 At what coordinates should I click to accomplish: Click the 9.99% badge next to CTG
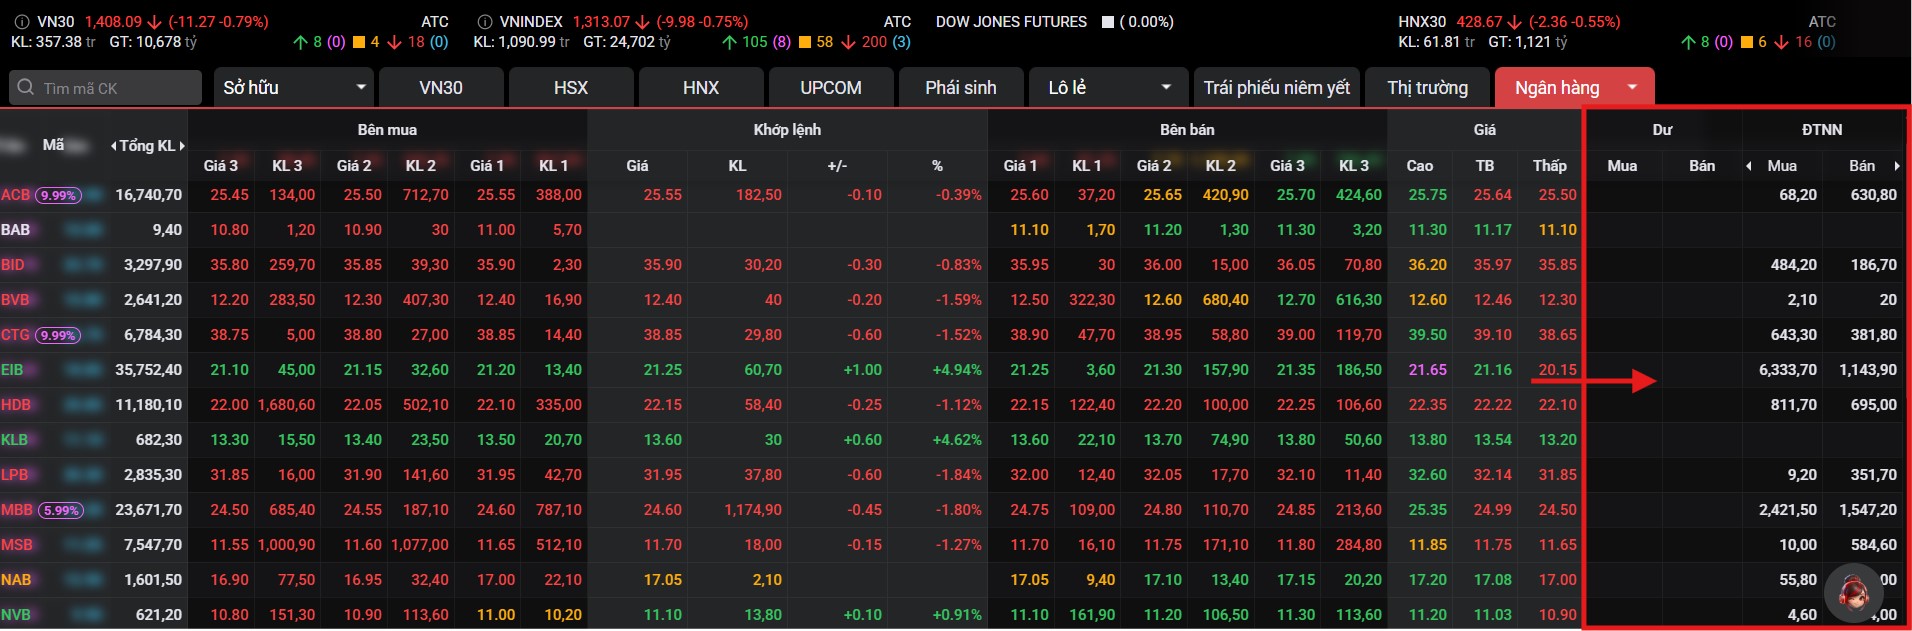(59, 335)
